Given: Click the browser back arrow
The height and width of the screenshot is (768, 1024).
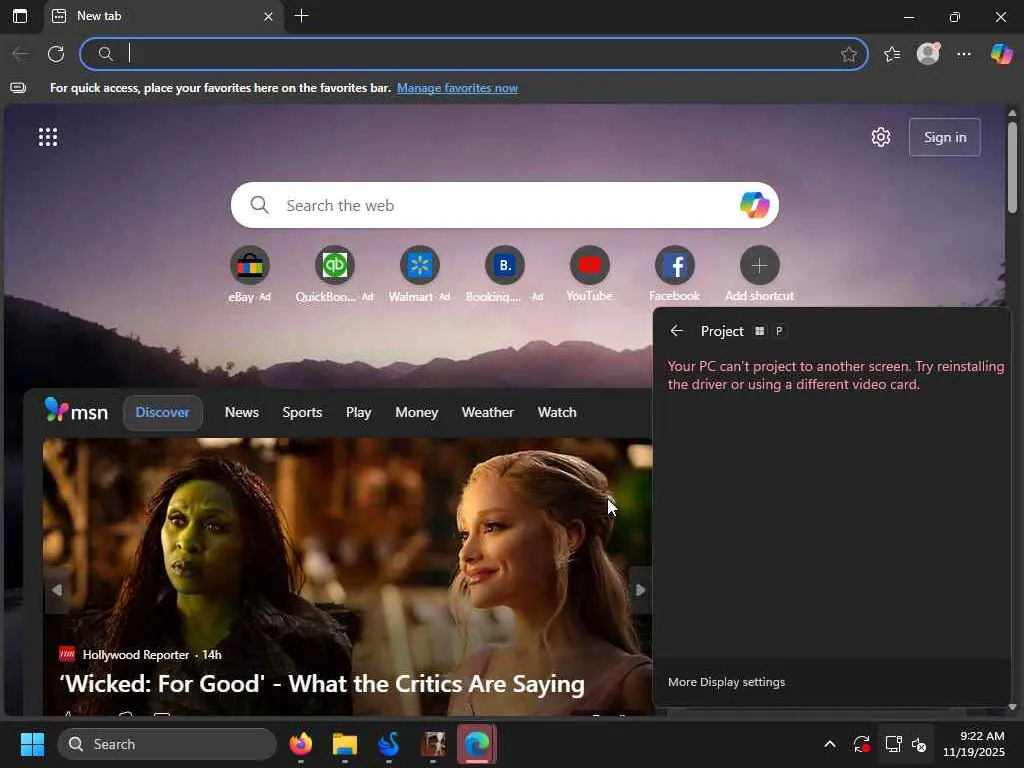Looking at the screenshot, I should pyautogui.click(x=20, y=54).
